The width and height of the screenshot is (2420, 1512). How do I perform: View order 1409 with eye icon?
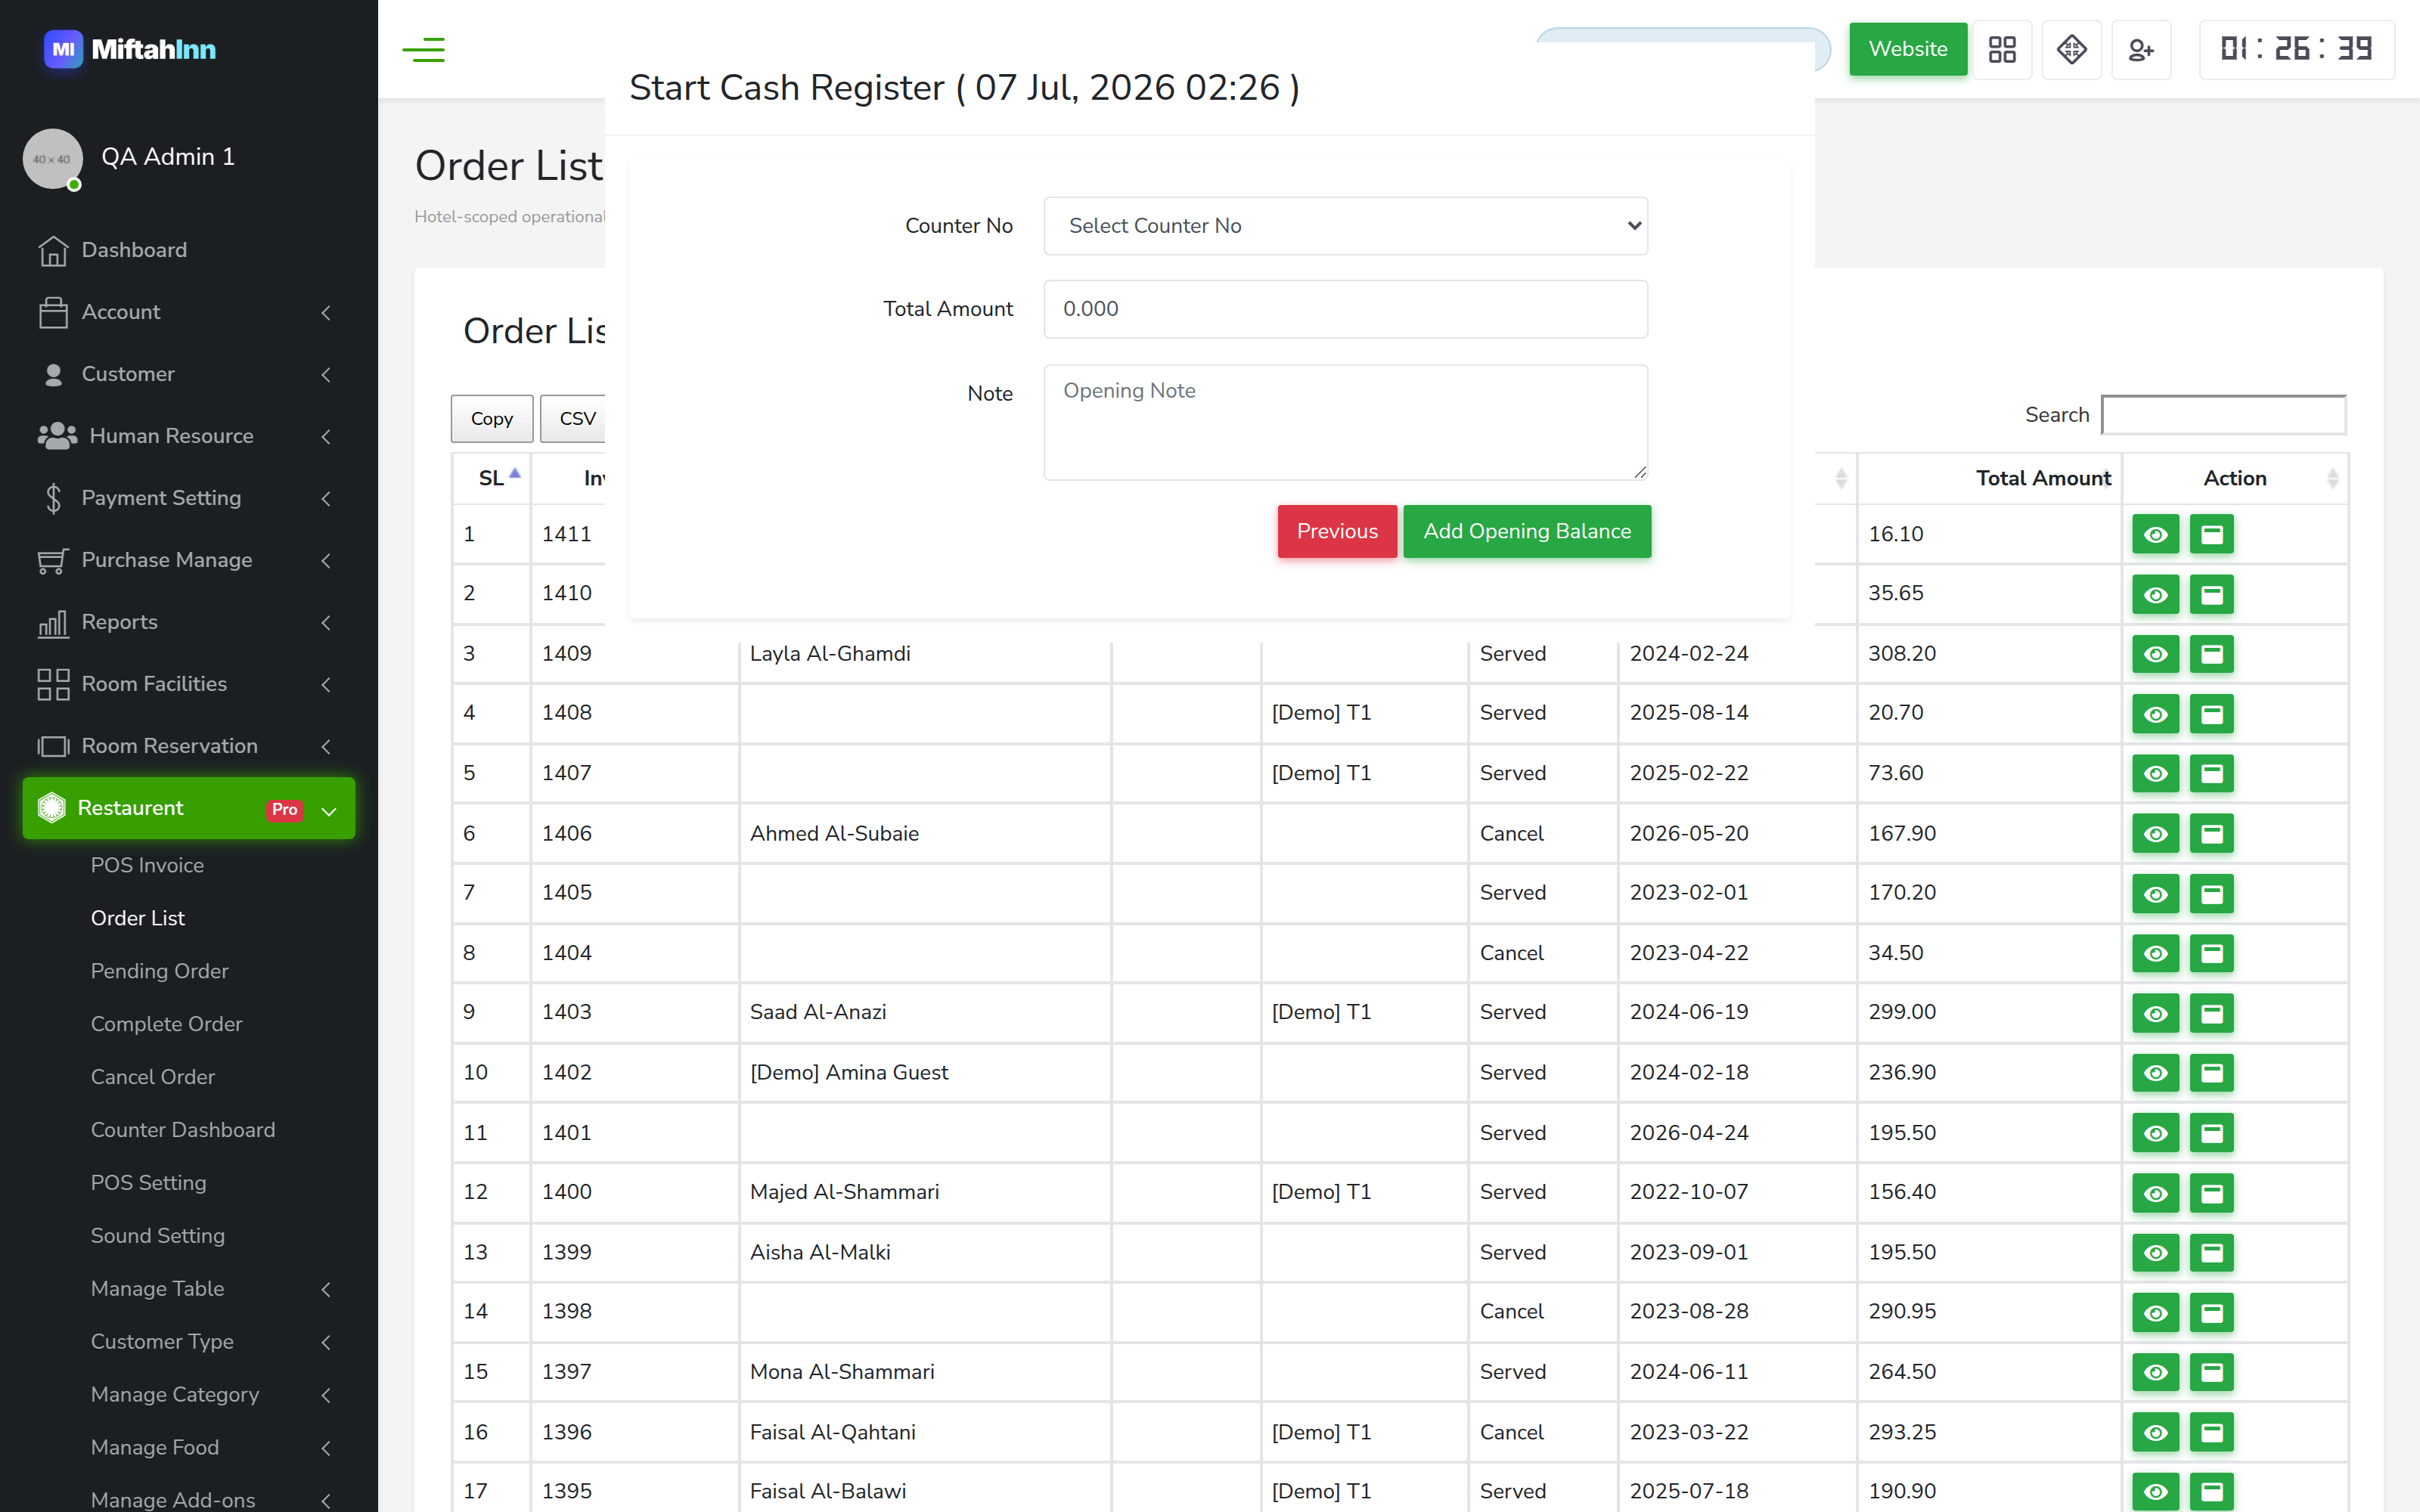pyautogui.click(x=2155, y=654)
